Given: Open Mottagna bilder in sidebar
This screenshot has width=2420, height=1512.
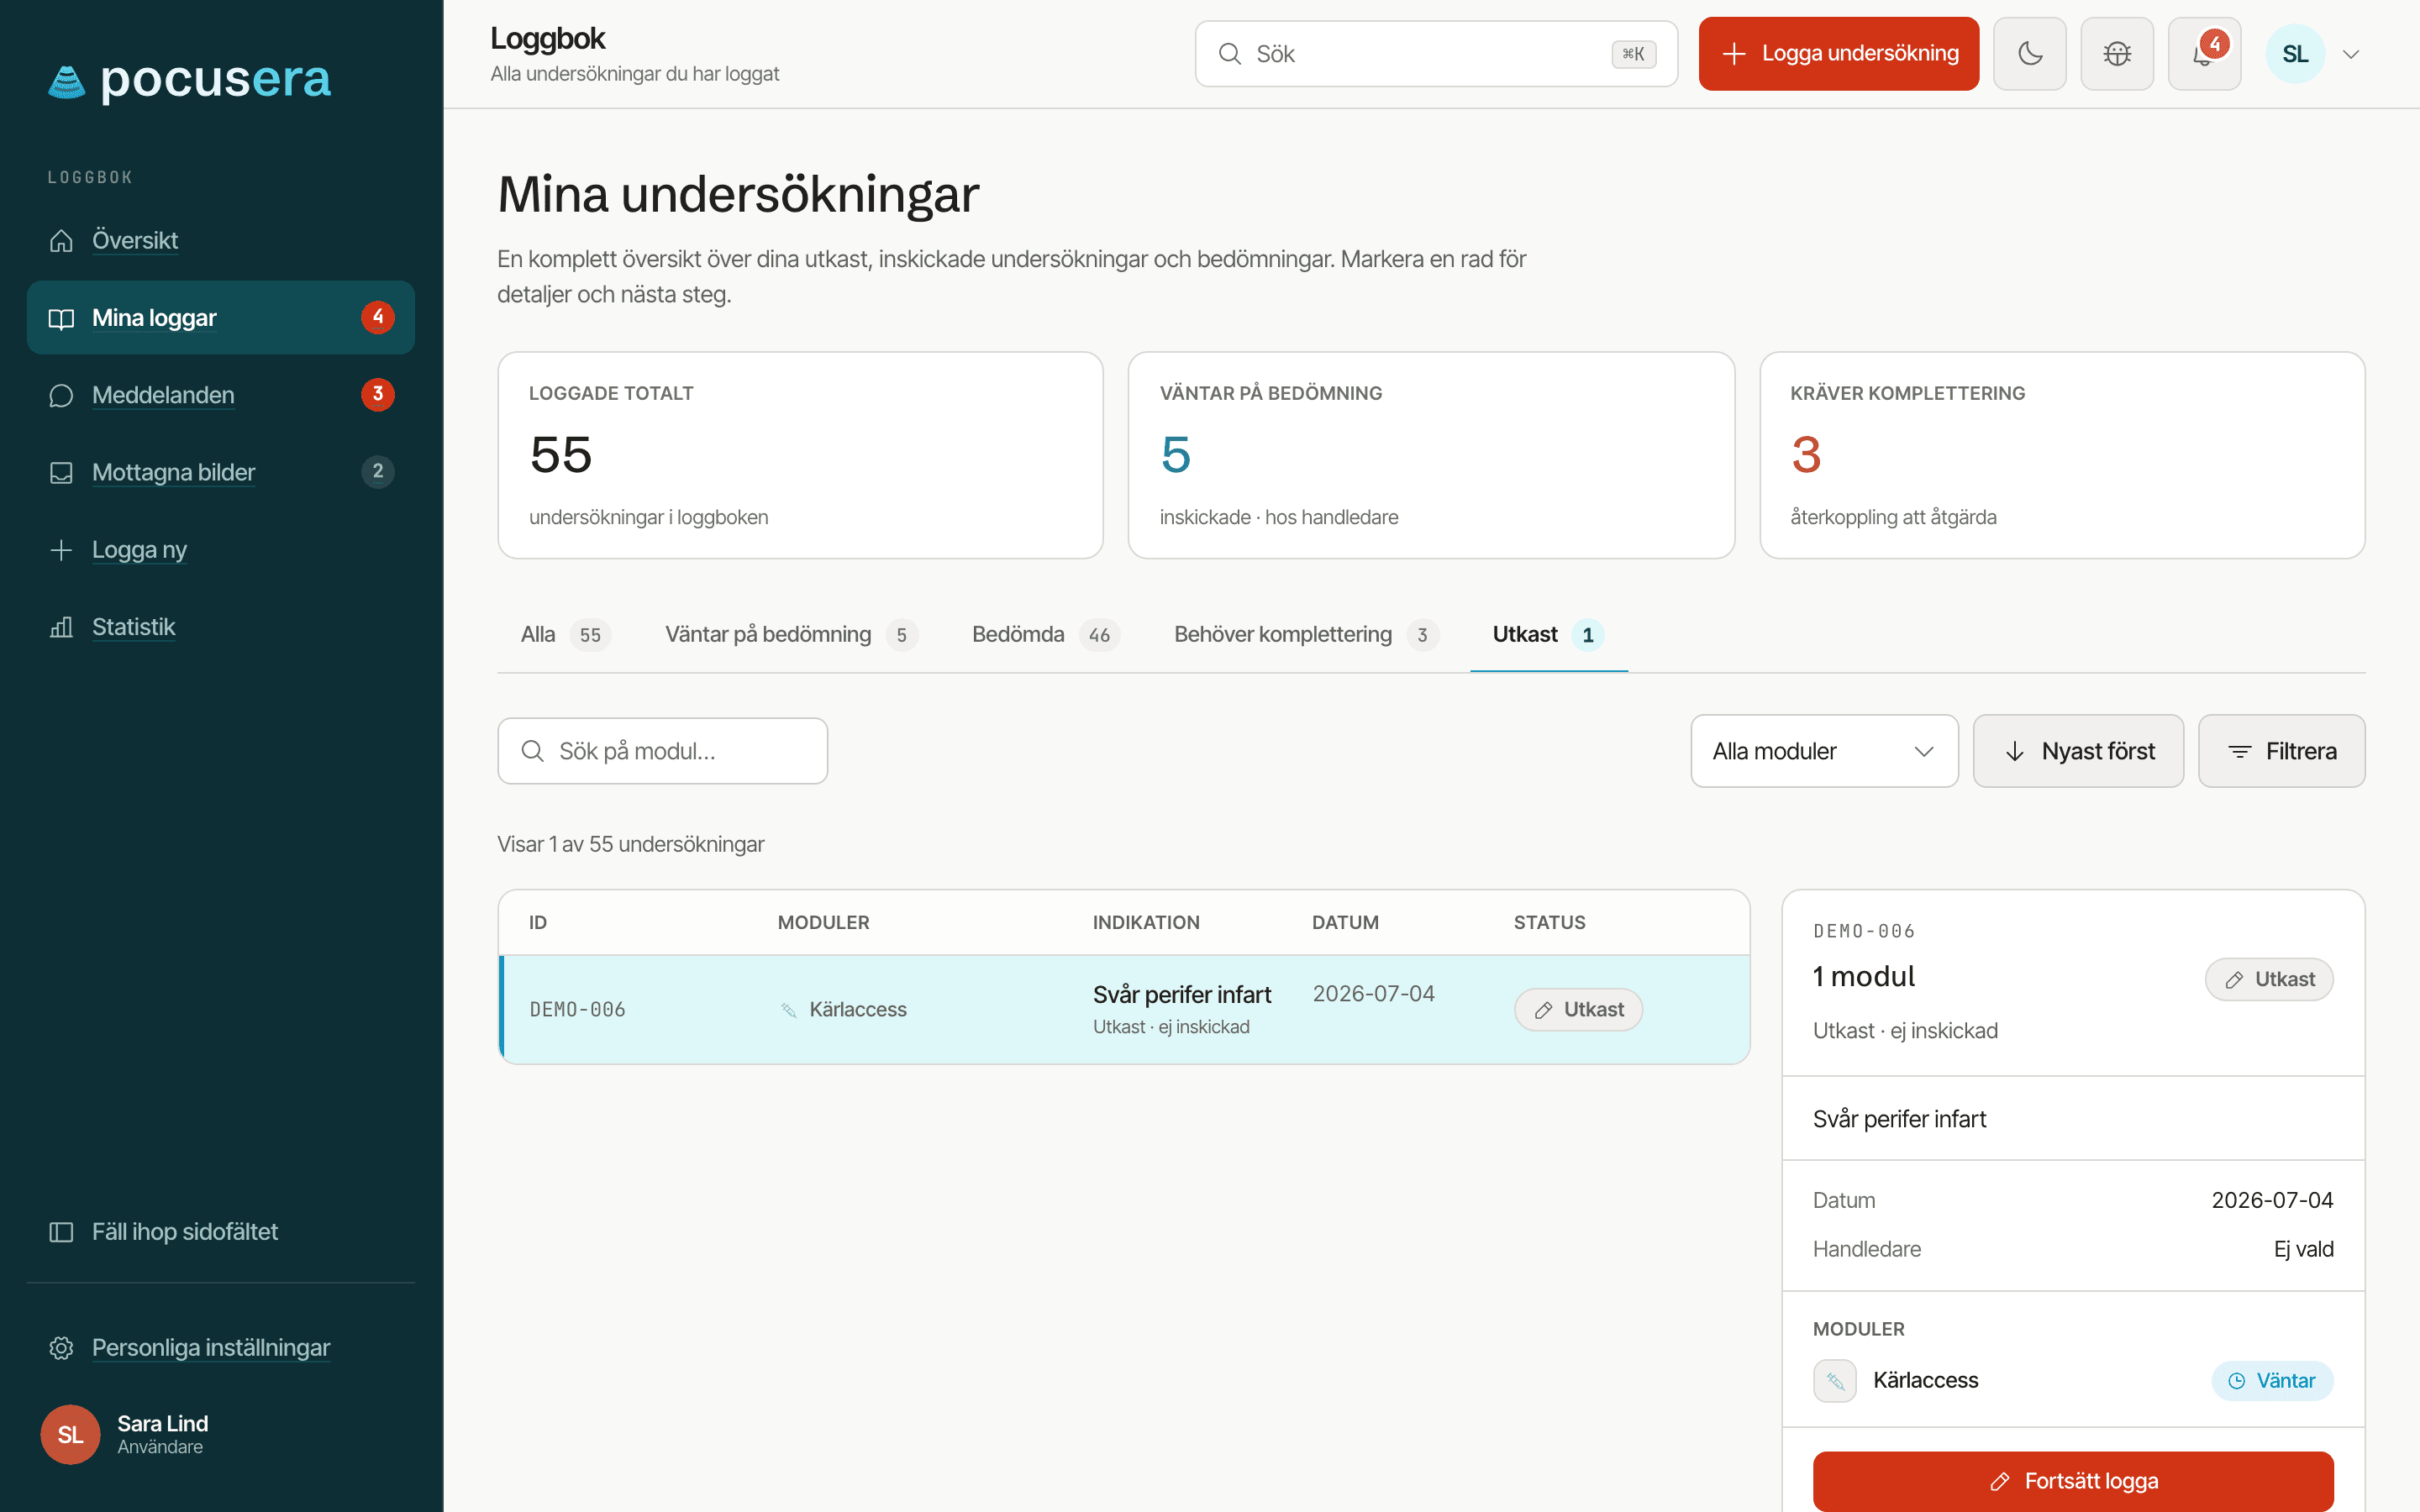Looking at the screenshot, I should coord(221,472).
